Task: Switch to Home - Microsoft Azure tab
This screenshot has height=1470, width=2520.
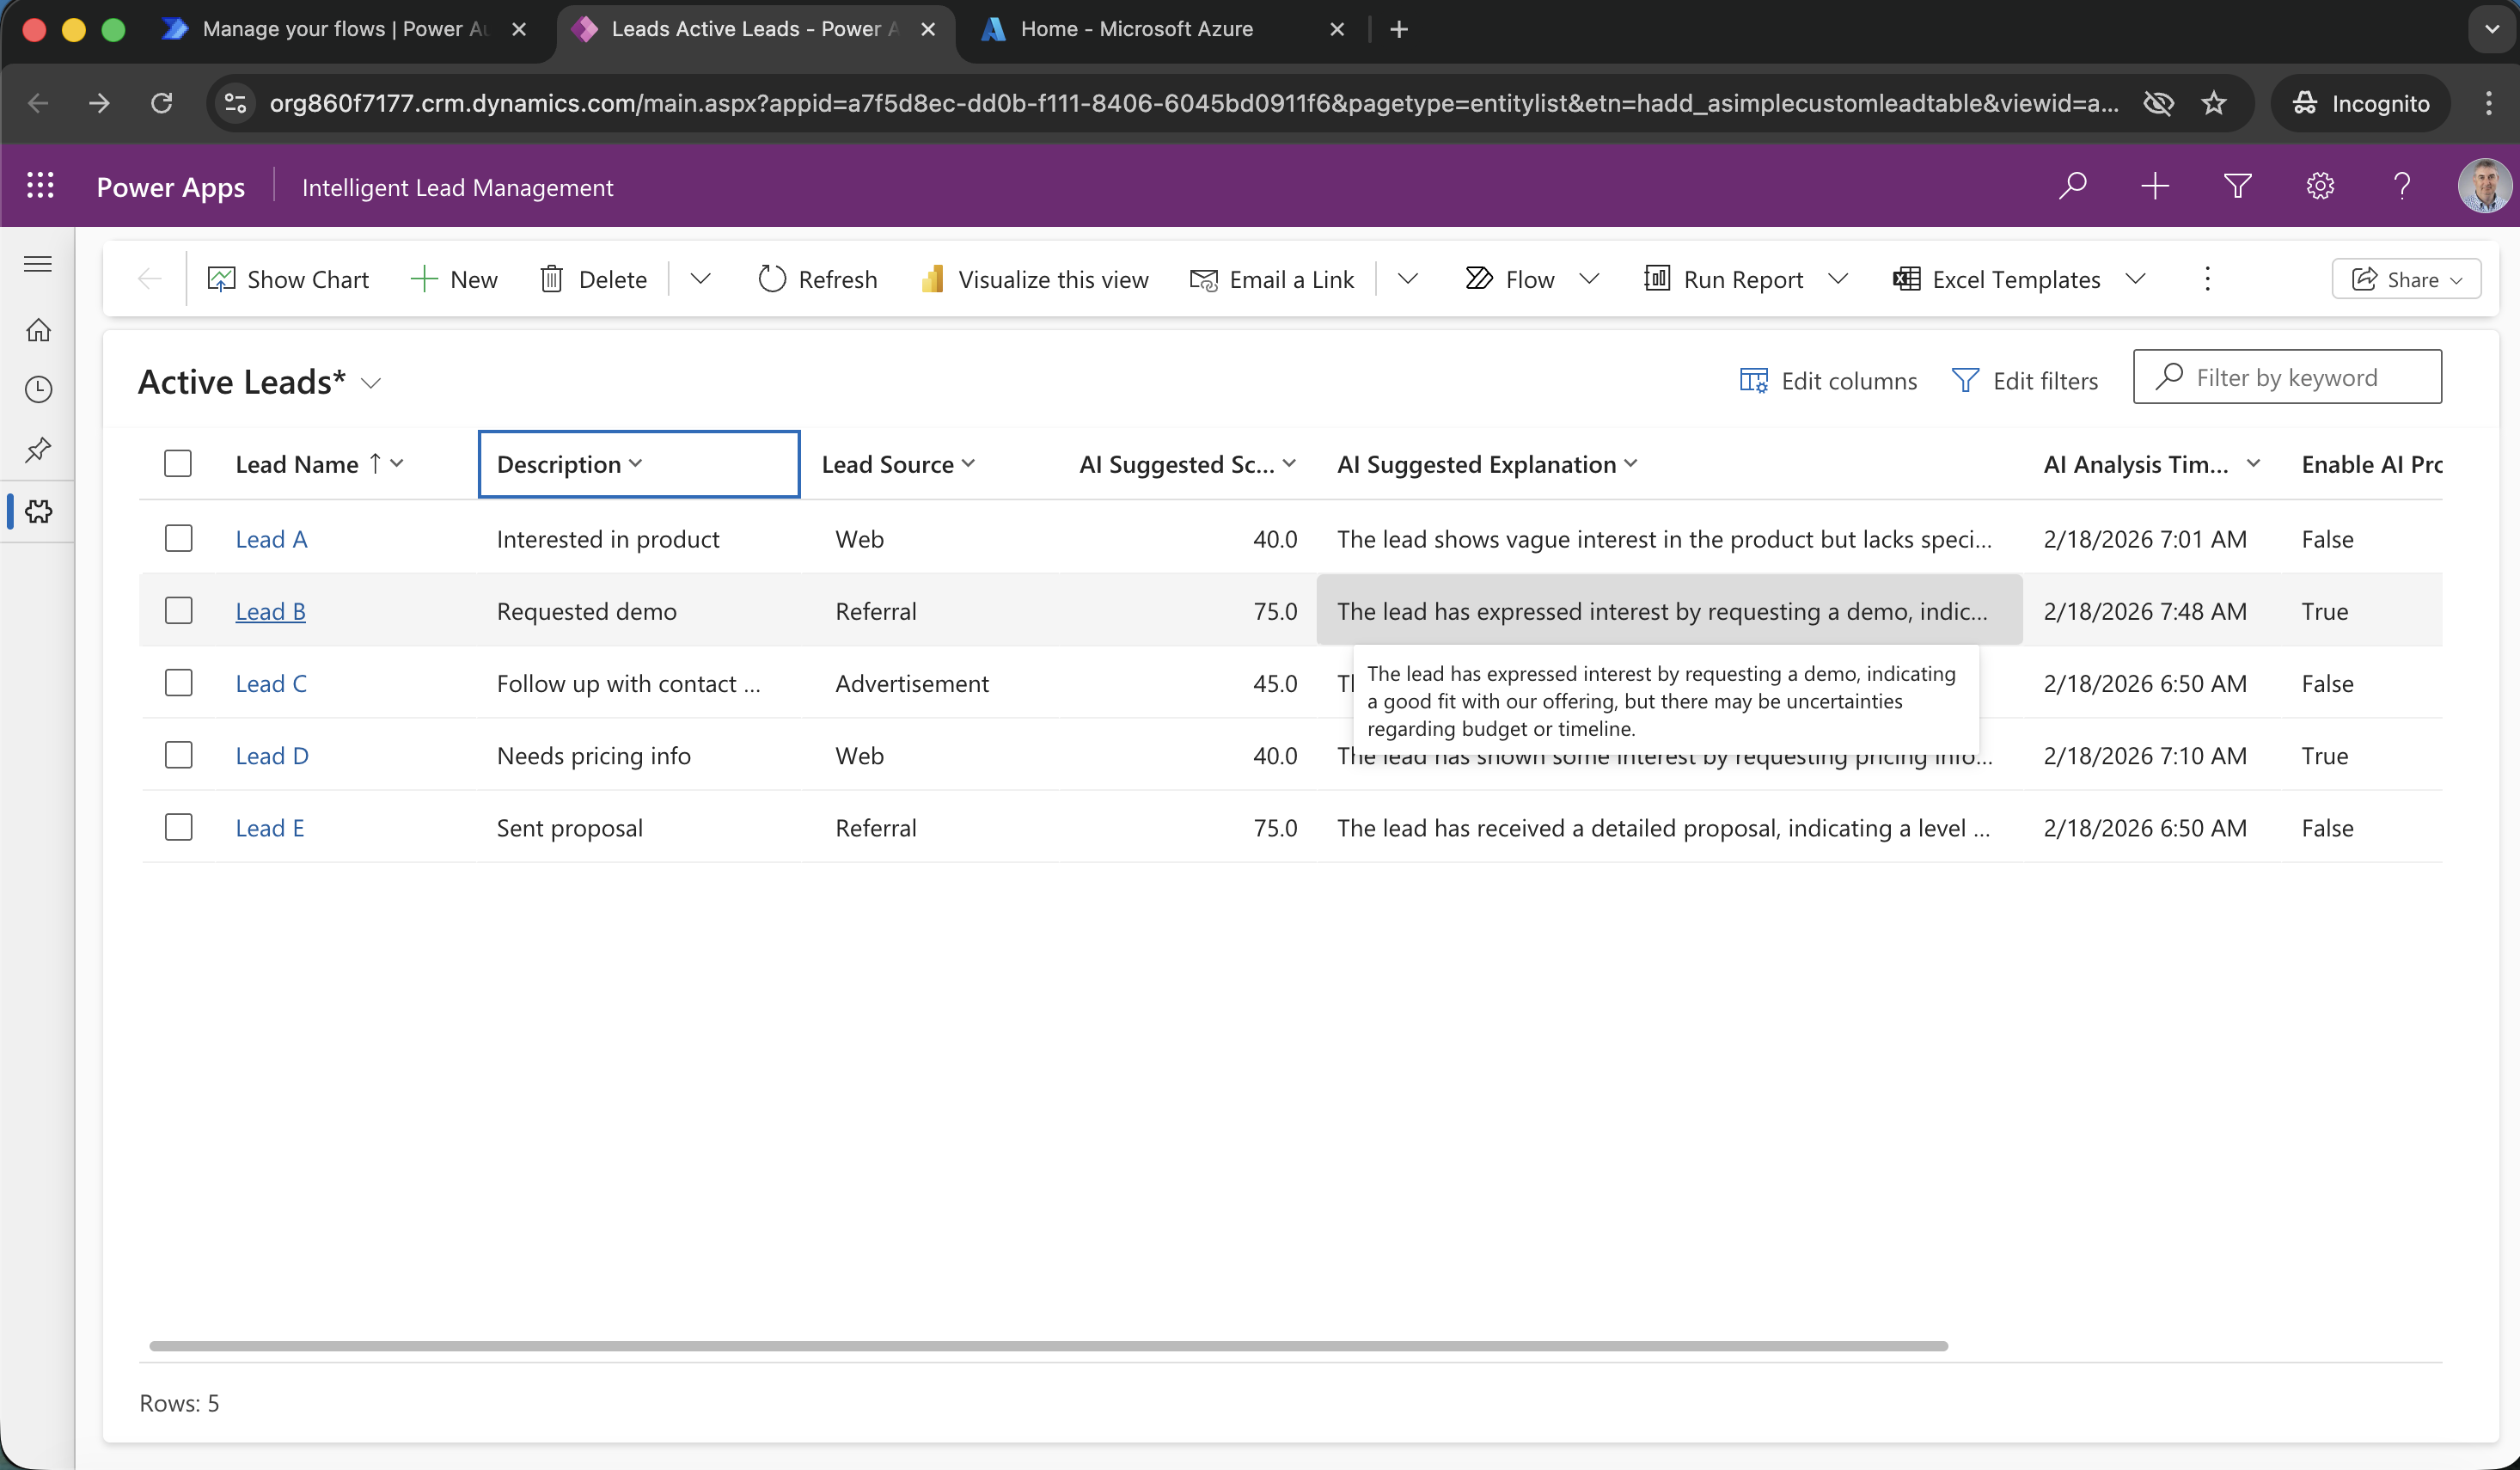Action: 1135,29
